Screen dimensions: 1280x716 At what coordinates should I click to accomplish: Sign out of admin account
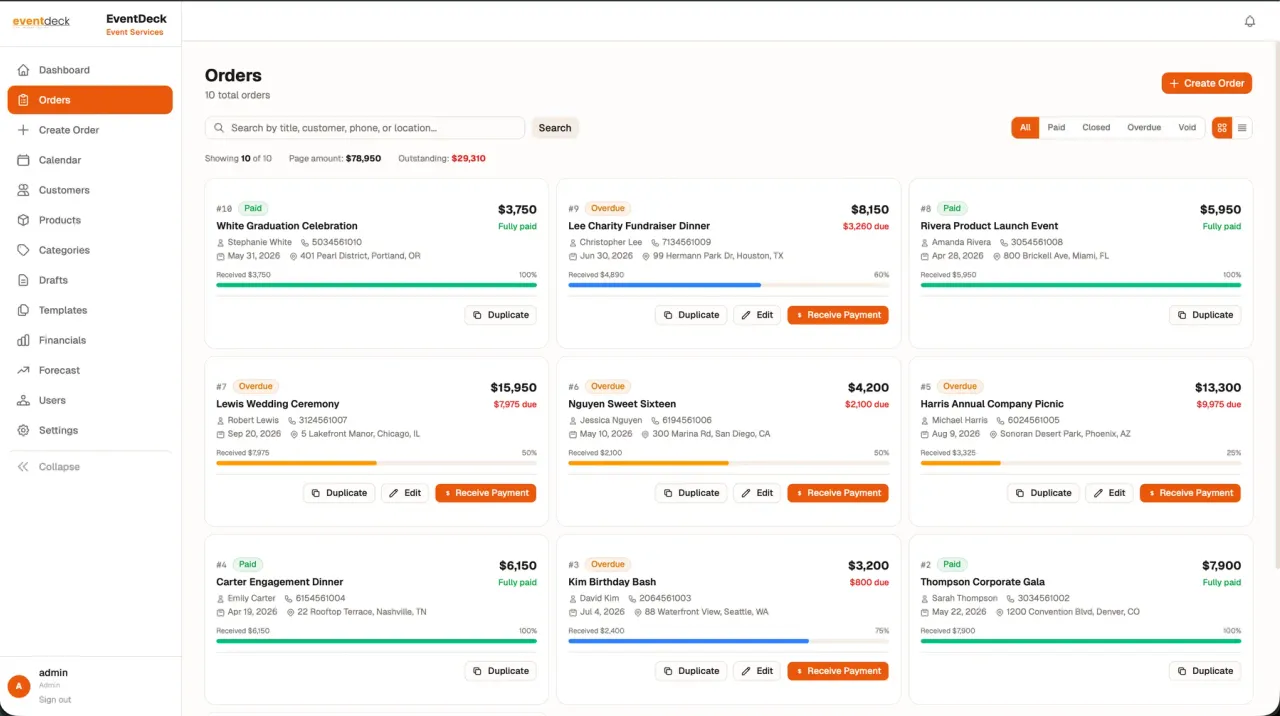(55, 700)
